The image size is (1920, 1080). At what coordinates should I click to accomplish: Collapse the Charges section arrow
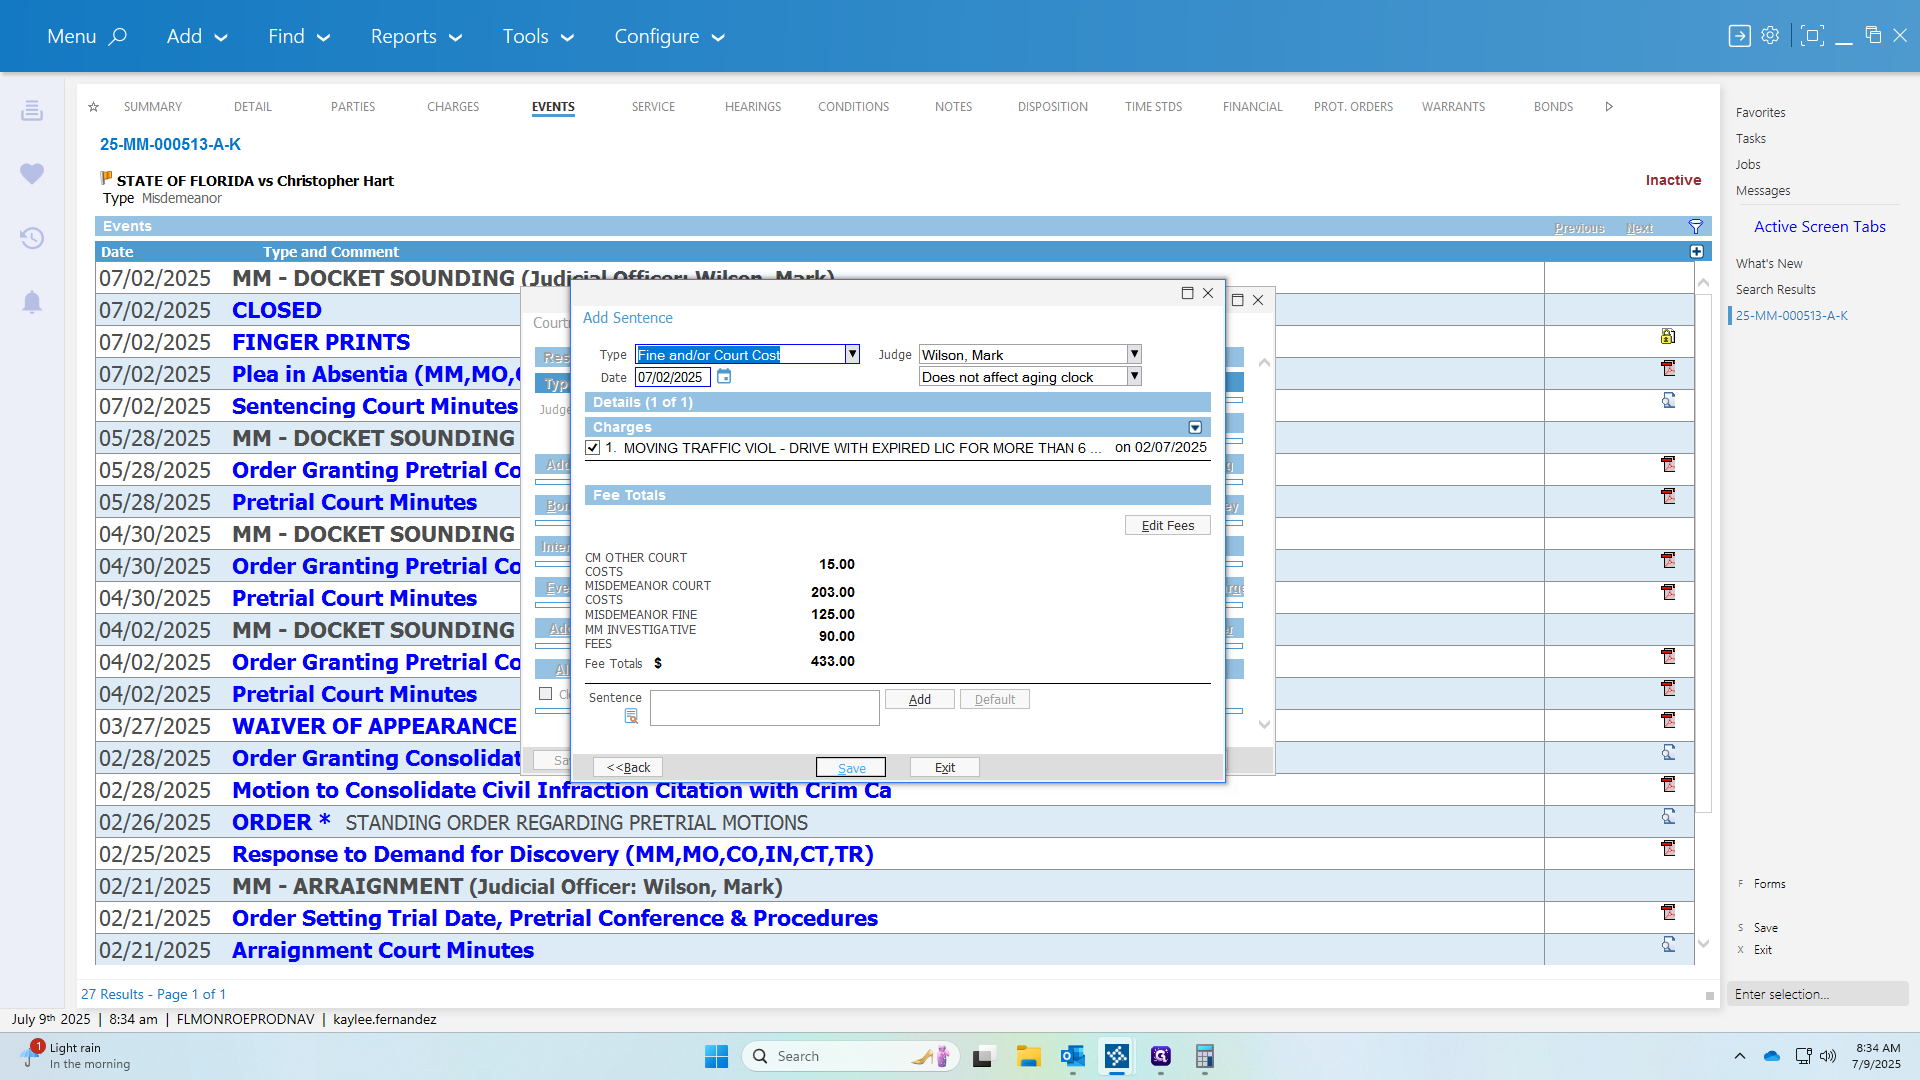(x=1195, y=427)
